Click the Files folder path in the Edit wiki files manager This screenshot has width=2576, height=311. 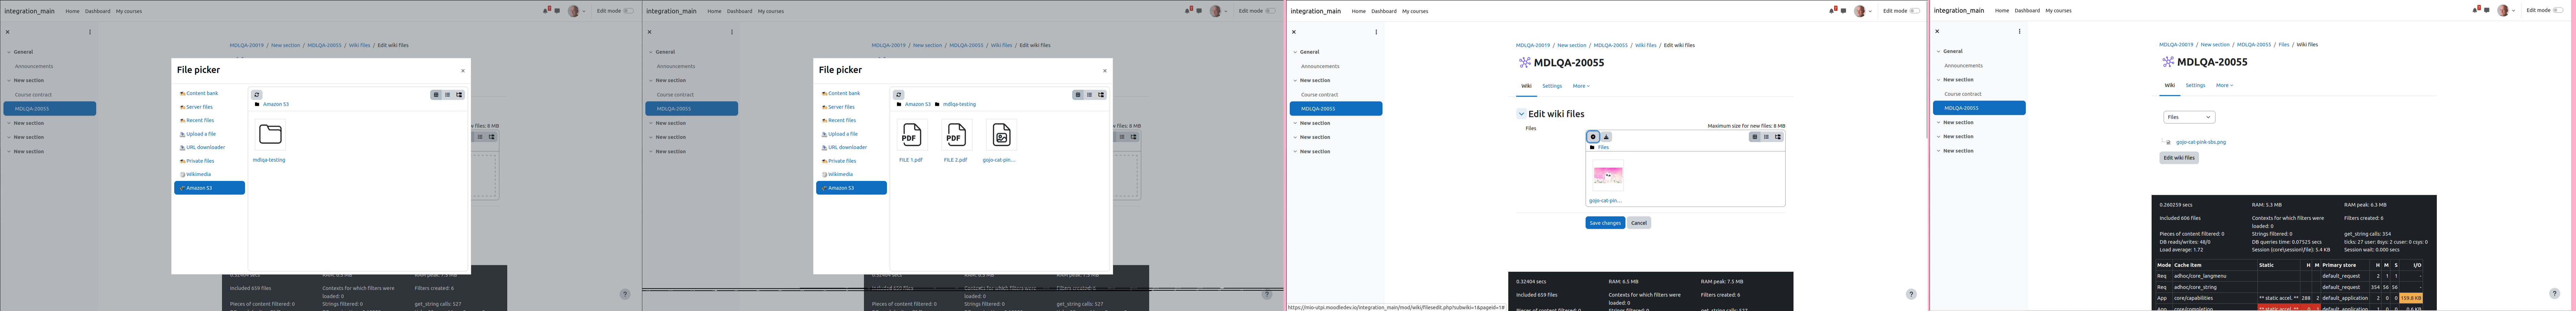[x=1603, y=147]
